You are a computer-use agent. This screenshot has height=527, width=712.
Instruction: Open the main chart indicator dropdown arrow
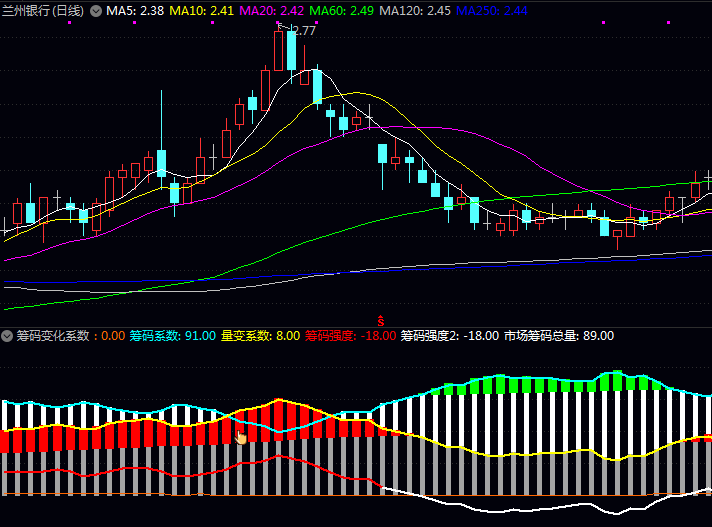pos(96,10)
